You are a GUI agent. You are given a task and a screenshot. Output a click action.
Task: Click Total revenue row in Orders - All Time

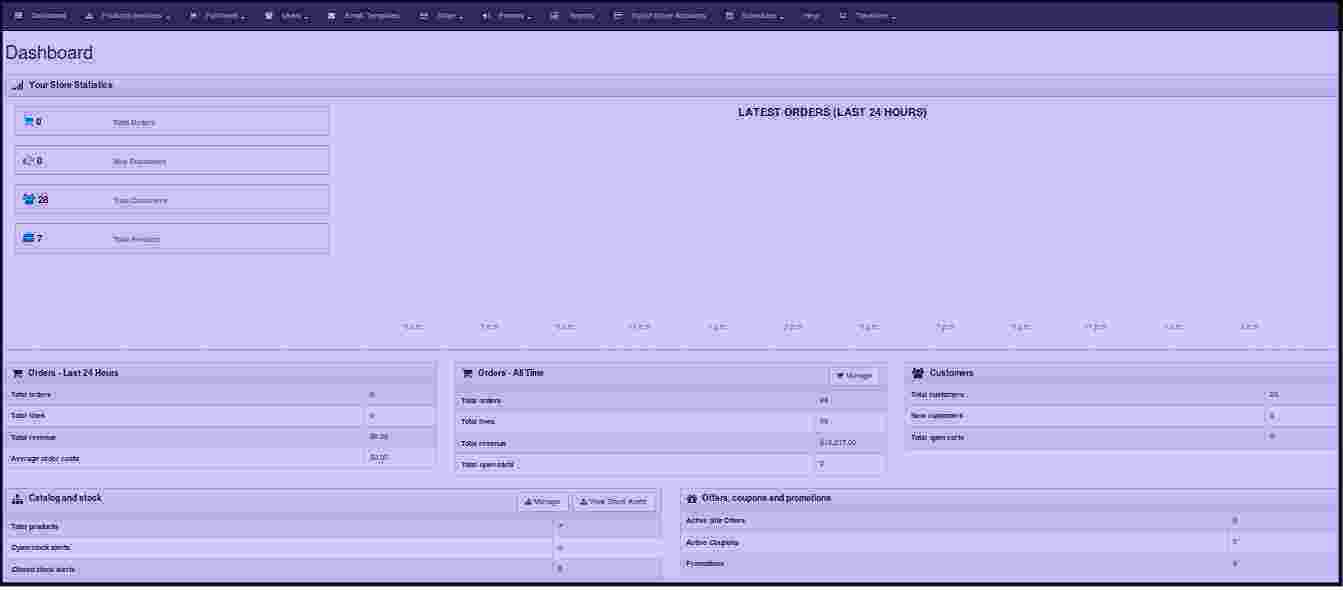pyautogui.click(x=670, y=443)
